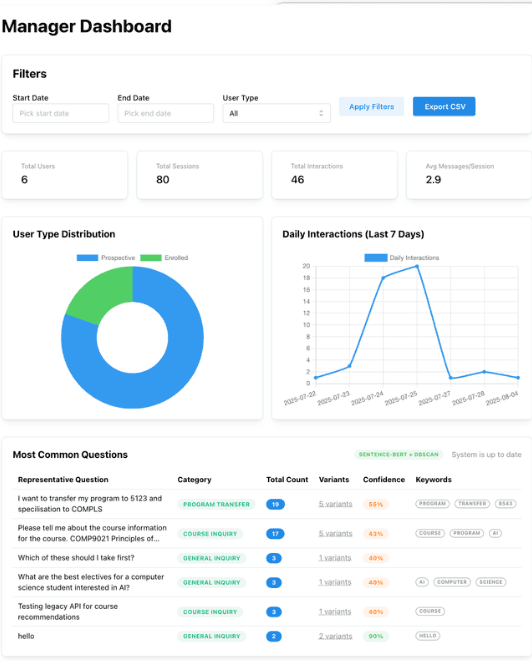Click GENERAL INQUIRY badge in hello row
Viewport: 532px width, 661px height.
click(212, 636)
